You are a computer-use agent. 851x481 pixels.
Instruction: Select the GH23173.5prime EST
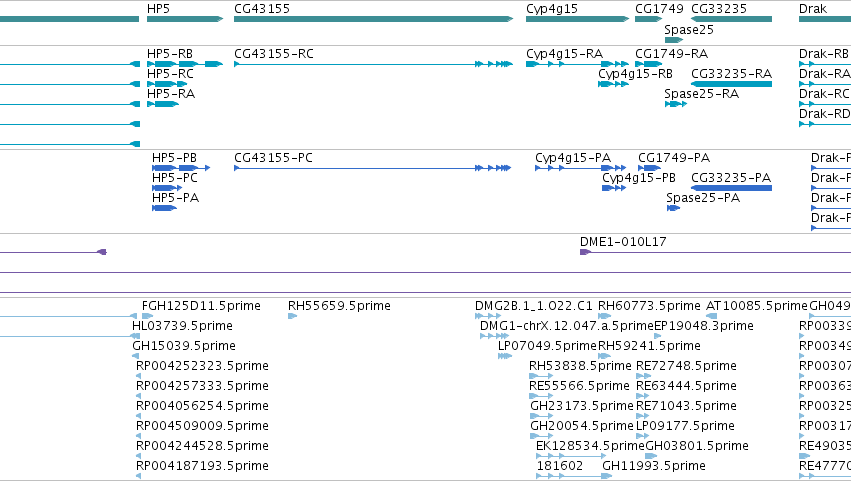[542, 416]
